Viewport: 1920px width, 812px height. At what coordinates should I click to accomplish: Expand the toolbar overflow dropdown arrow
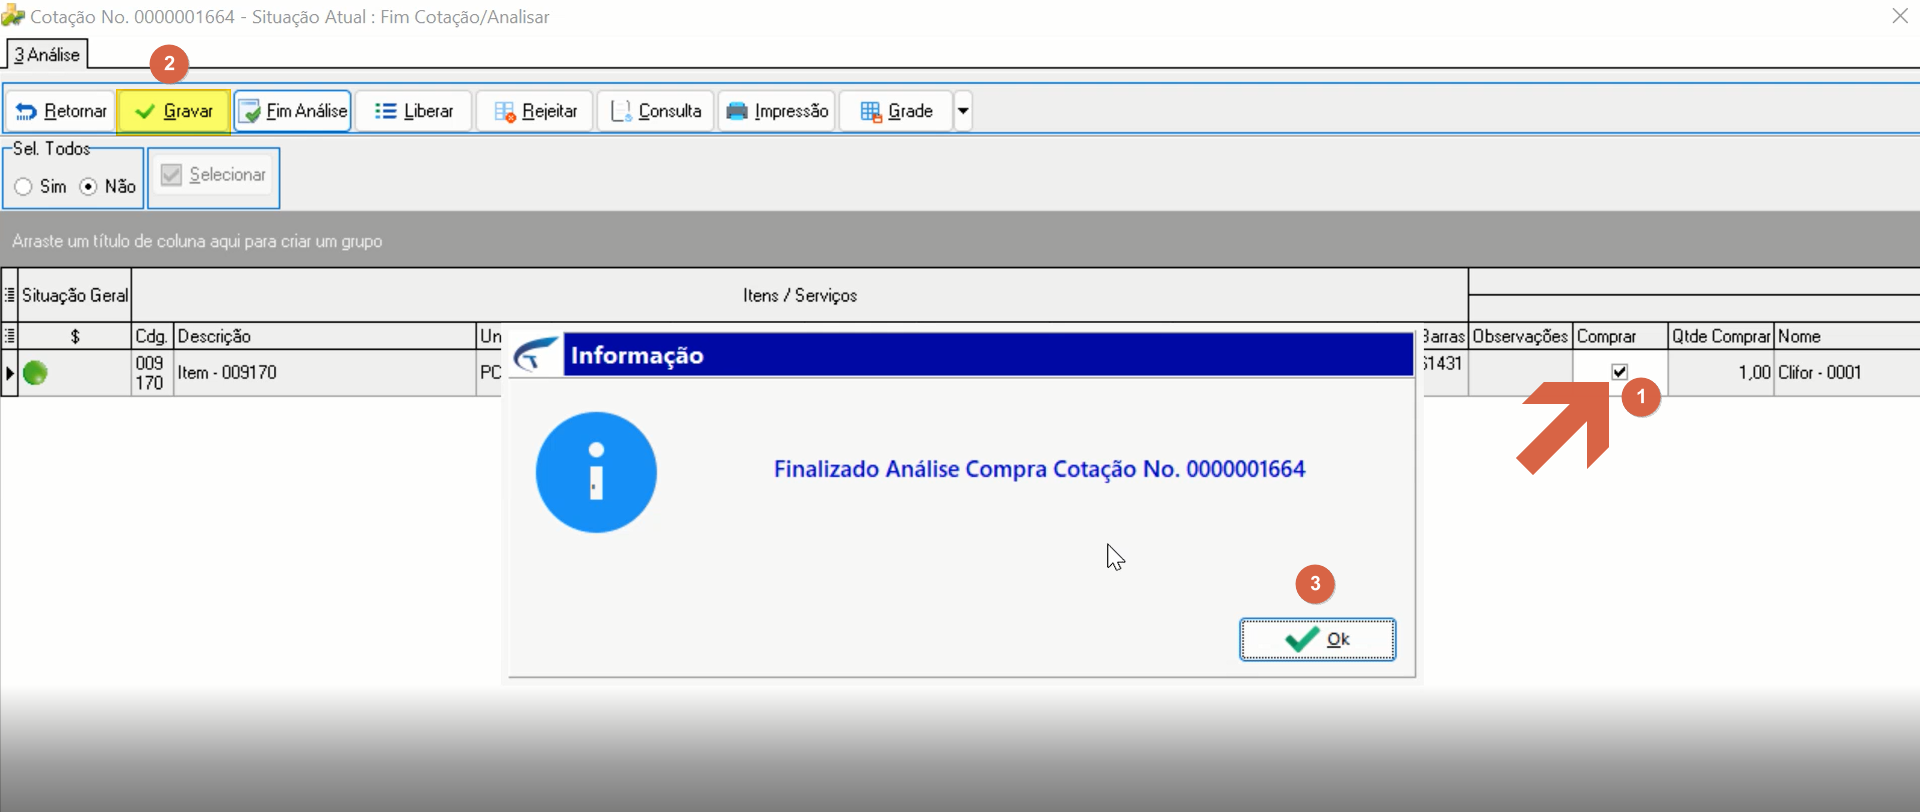coord(963,111)
